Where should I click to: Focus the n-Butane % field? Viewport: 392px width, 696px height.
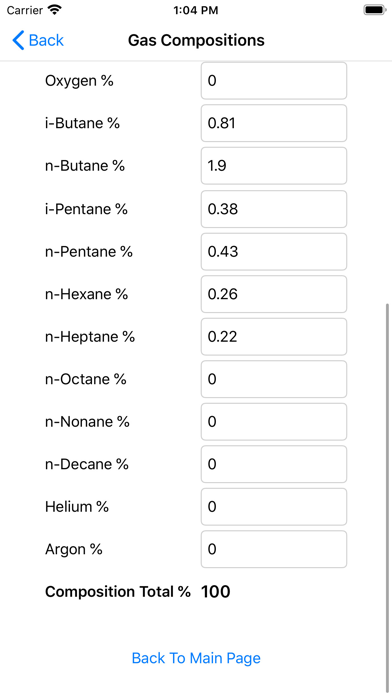click(274, 166)
